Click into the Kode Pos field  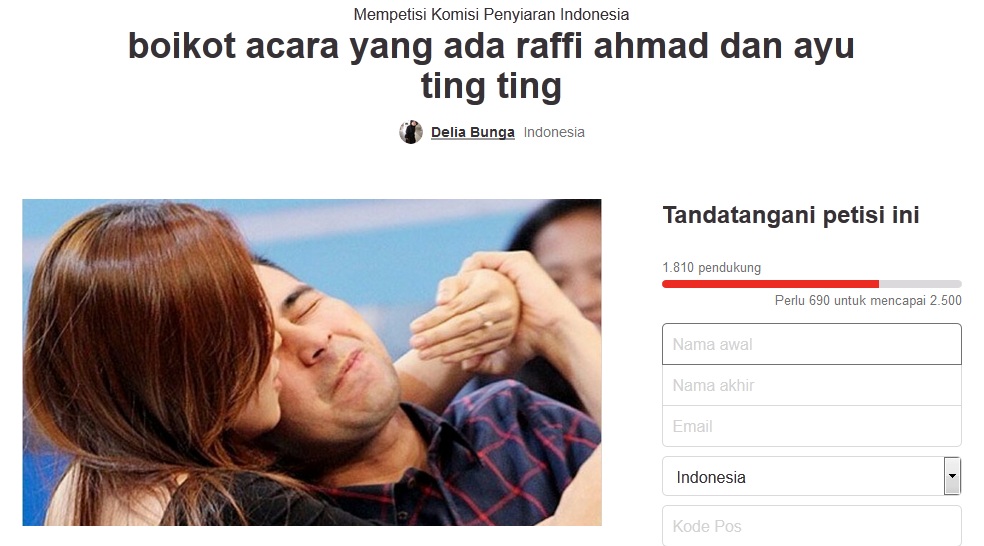[811, 526]
